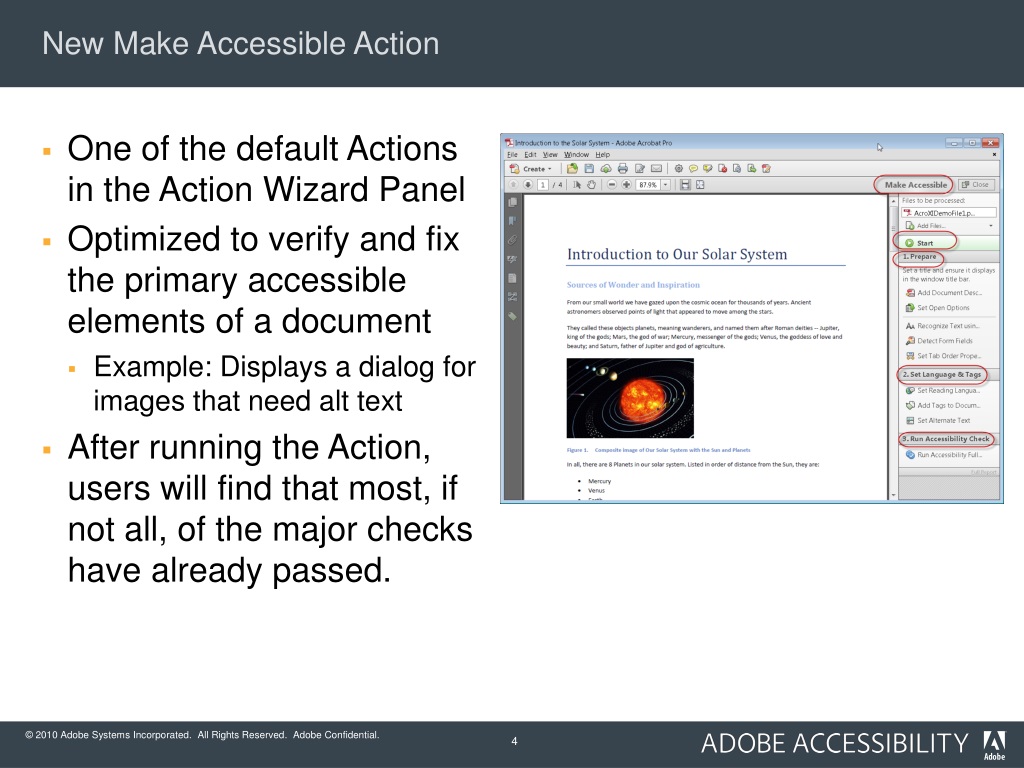Click the zoom in plus icon

(x=626, y=185)
